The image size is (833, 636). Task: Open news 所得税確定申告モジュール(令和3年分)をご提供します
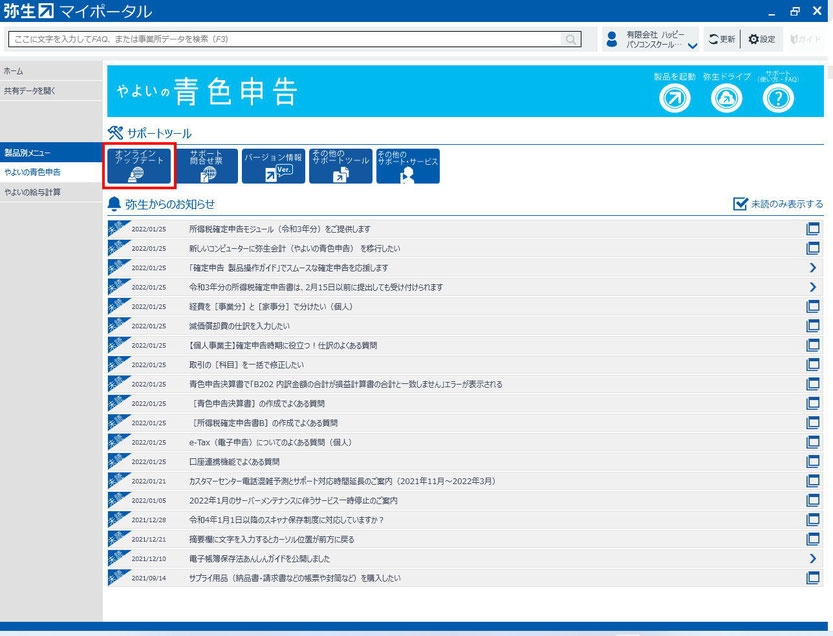(279, 229)
